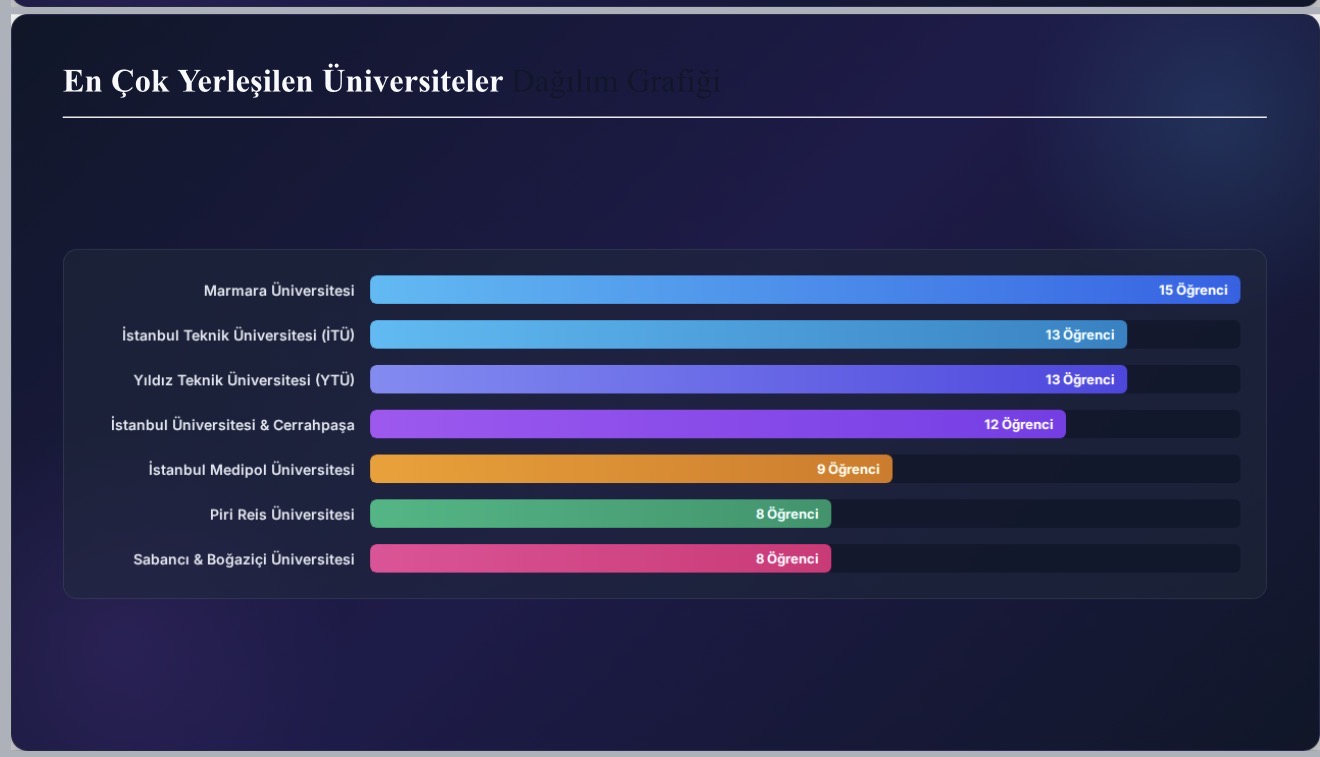
Task: Select the "12 Öğrenci" value
Action: [x=1019, y=425]
